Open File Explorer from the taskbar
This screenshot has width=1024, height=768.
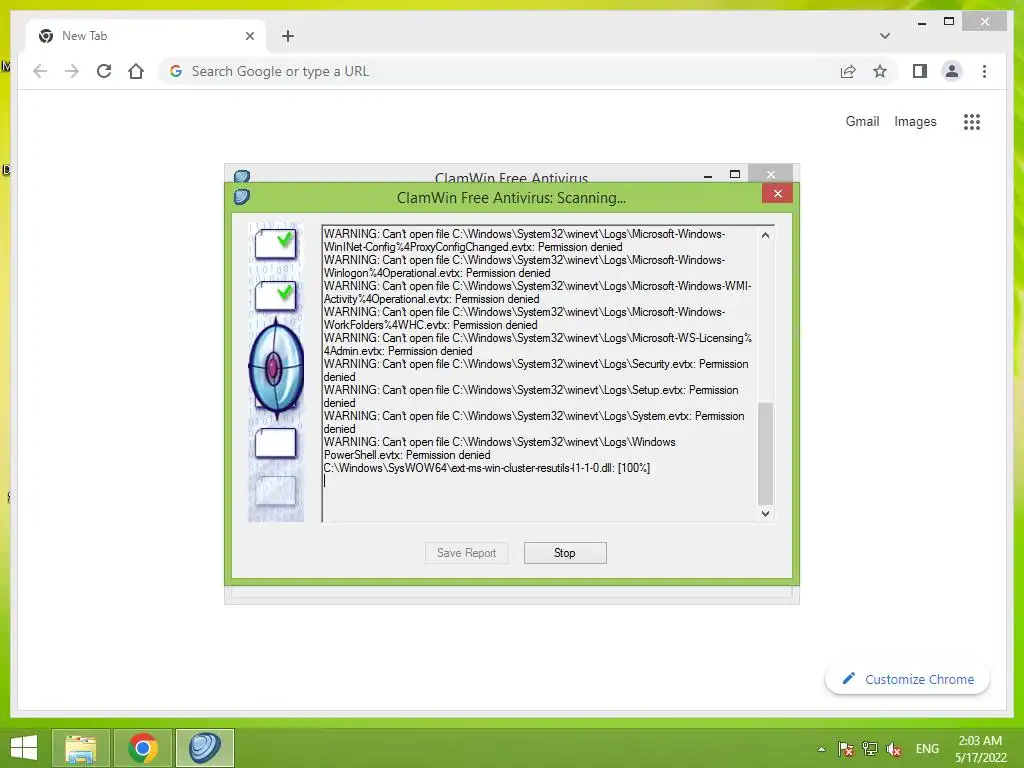click(80, 748)
